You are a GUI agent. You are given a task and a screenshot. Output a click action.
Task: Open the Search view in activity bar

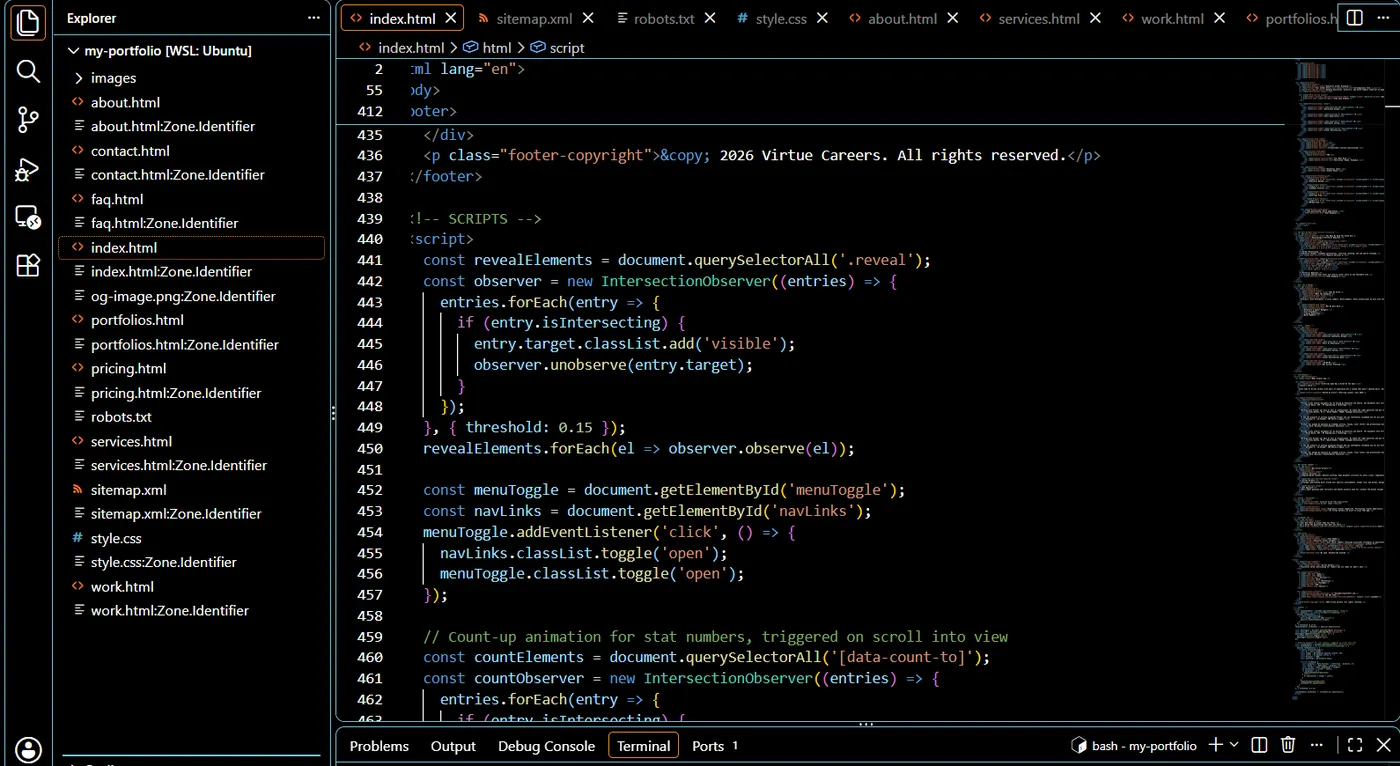(28, 71)
